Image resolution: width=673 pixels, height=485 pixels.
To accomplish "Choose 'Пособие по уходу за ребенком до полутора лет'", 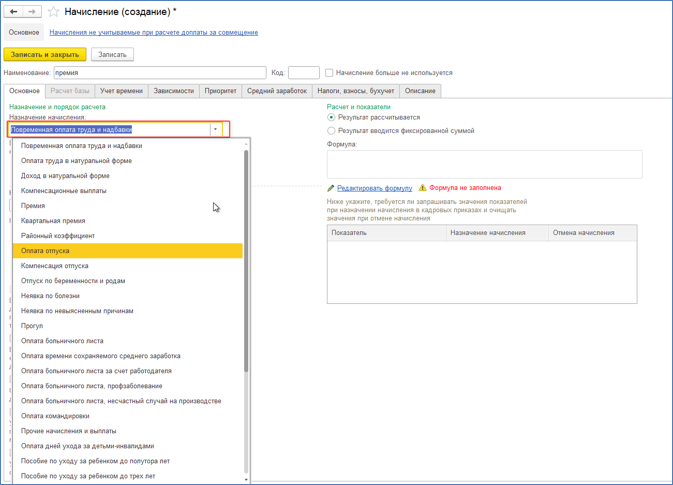I will pos(128,461).
